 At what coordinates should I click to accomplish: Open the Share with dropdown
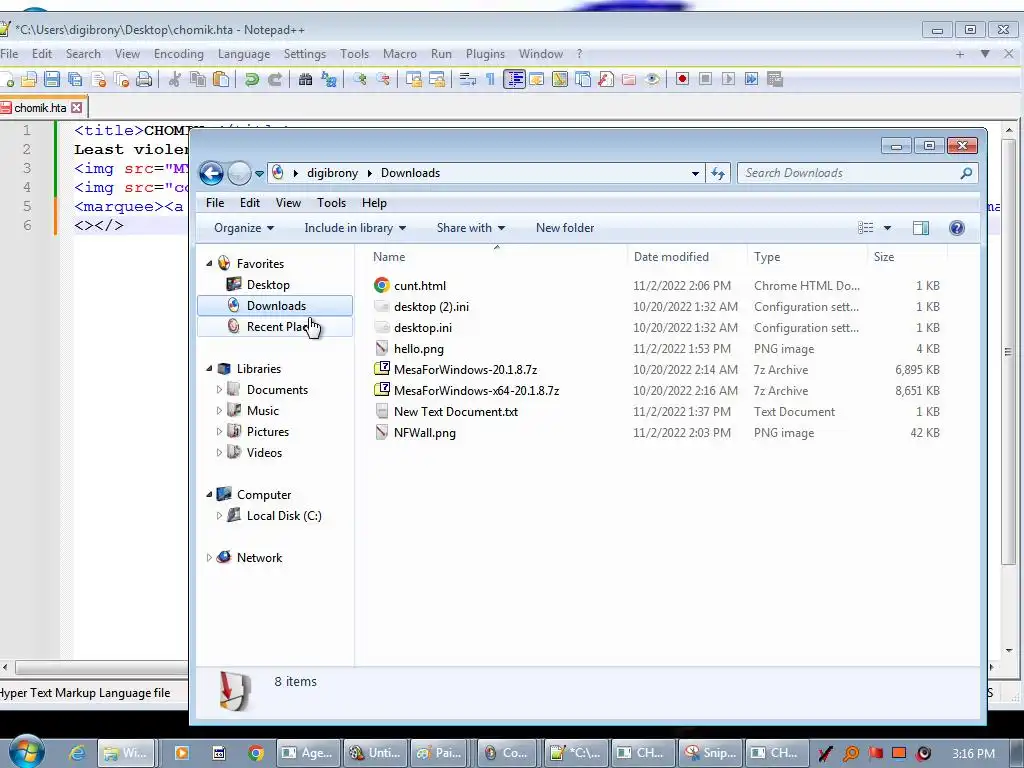(471, 228)
